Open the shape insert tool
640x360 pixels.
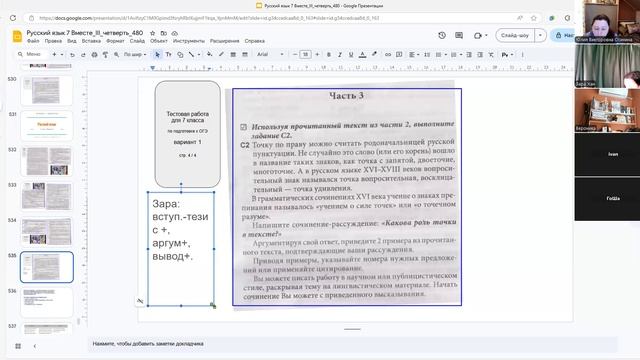(x=180, y=55)
